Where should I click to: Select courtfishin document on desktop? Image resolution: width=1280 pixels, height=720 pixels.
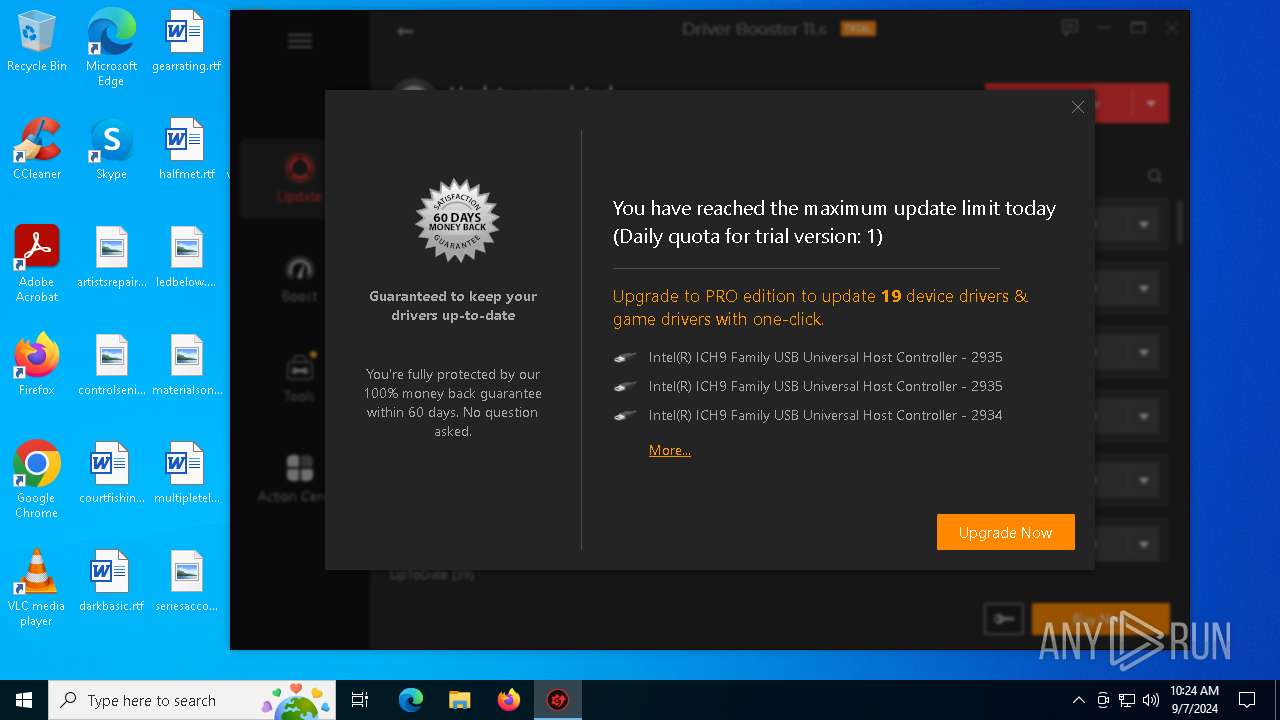[x=111, y=474]
